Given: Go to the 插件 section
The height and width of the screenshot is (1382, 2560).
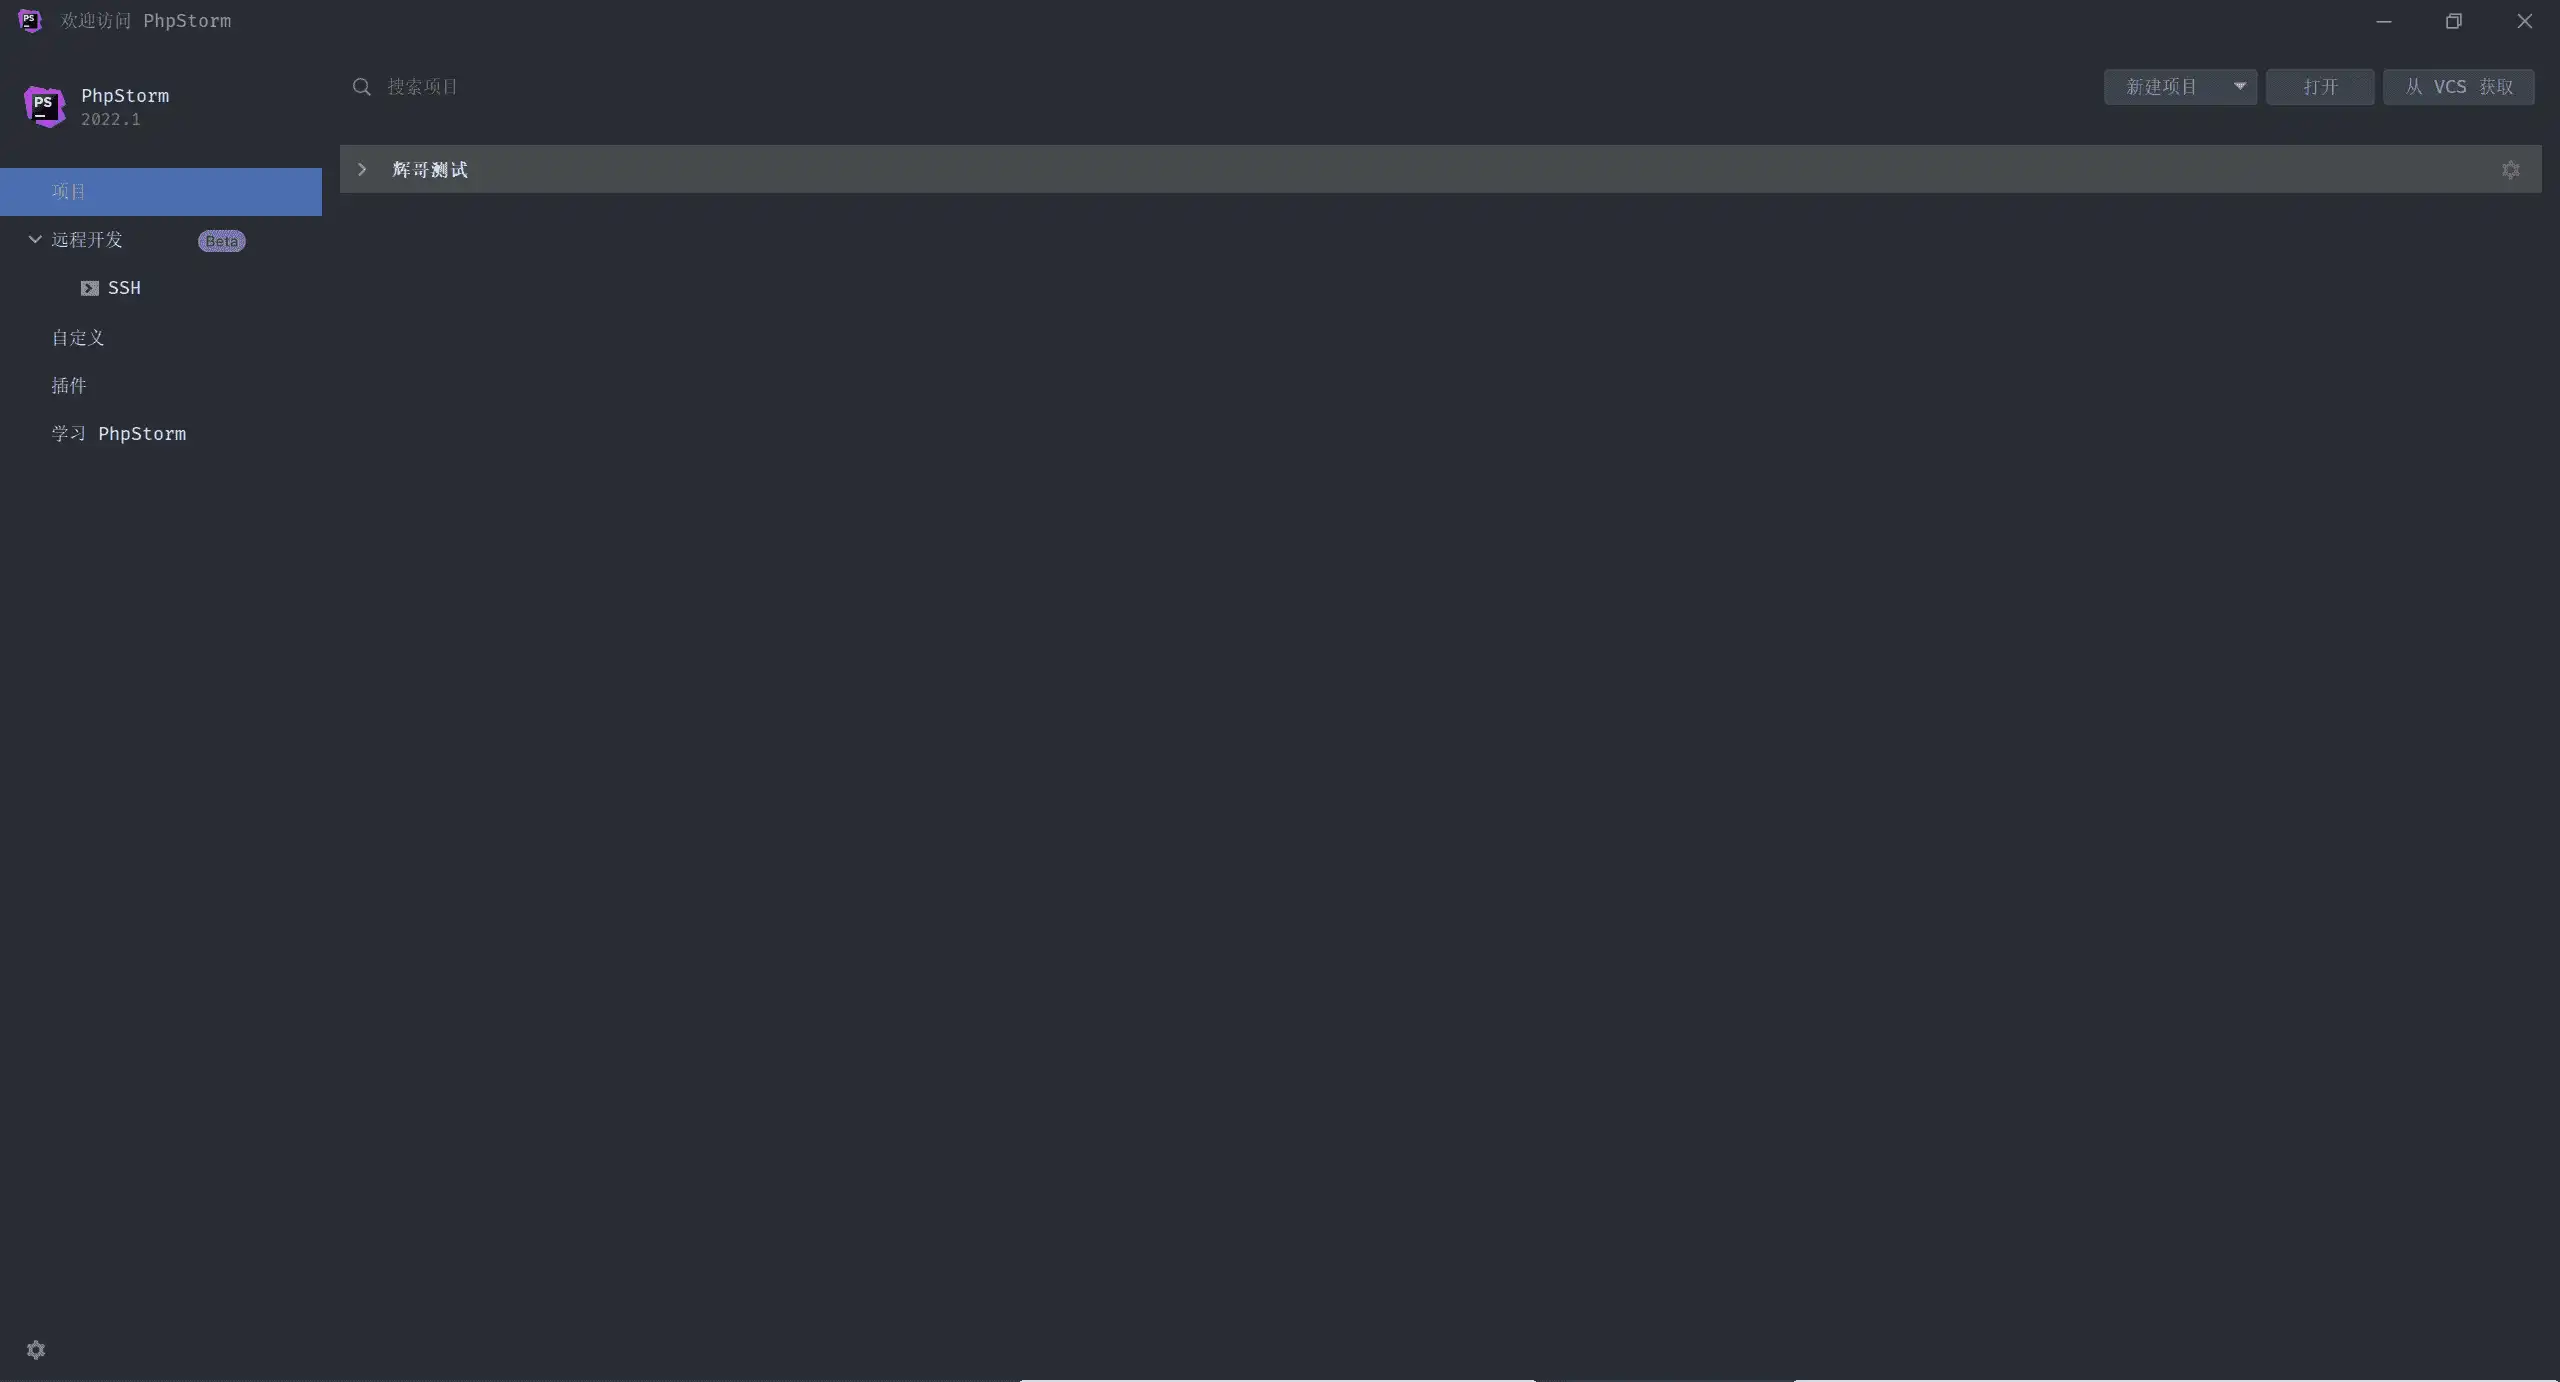Looking at the screenshot, I should coord(69,386).
